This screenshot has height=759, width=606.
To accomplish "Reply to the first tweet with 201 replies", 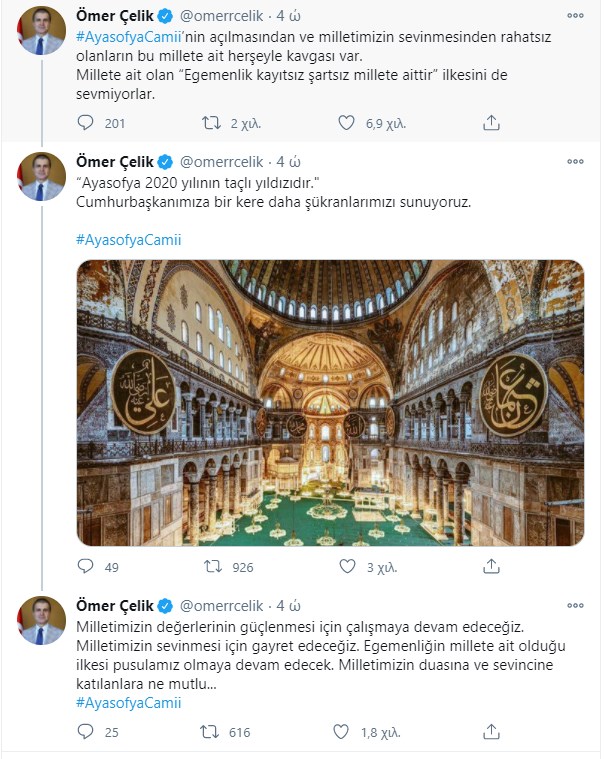I will pos(86,123).
